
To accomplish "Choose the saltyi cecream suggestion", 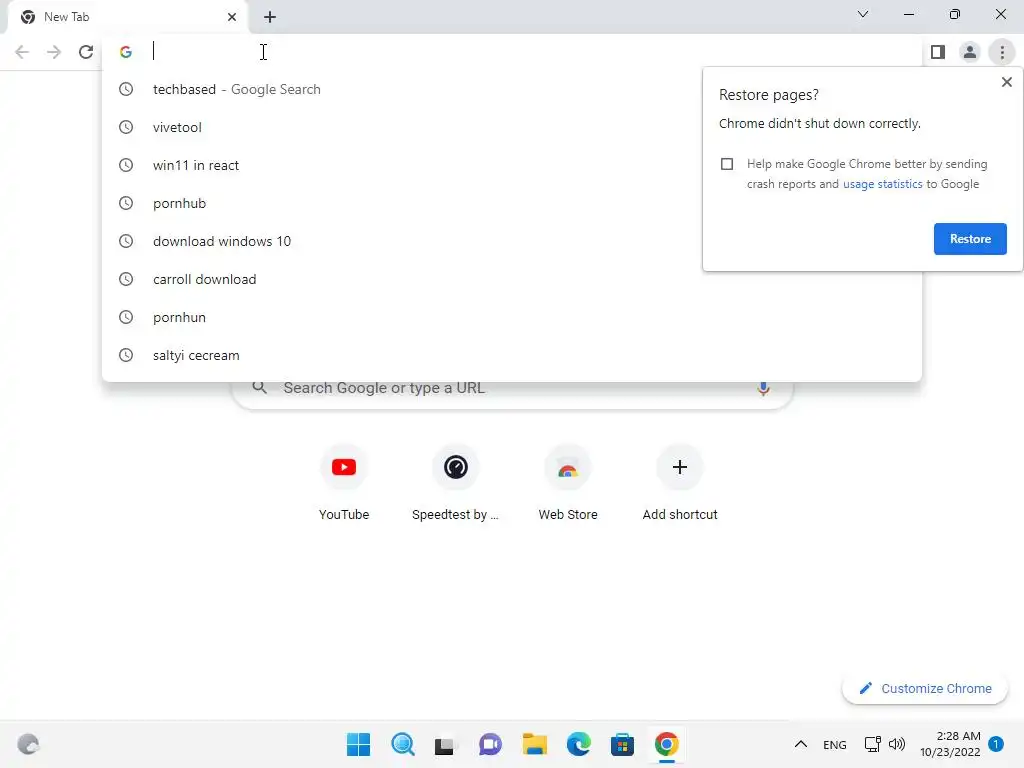I will (511, 355).
